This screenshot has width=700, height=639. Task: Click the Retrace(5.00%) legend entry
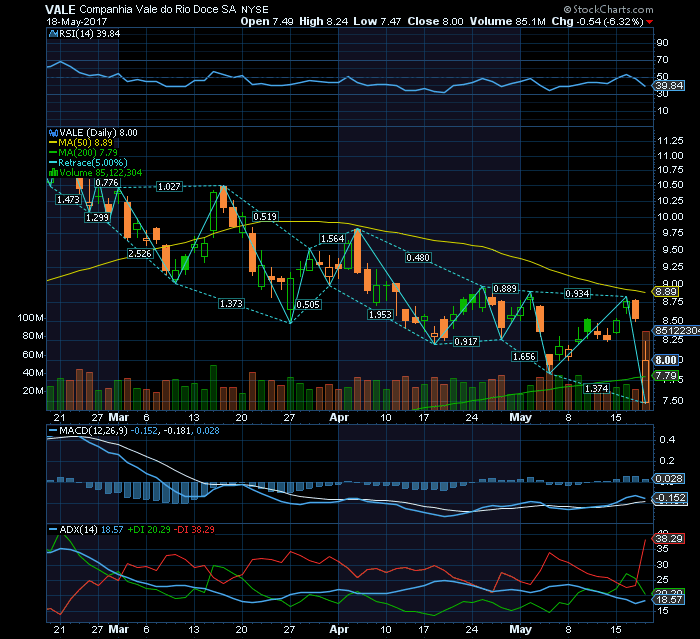coord(88,163)
